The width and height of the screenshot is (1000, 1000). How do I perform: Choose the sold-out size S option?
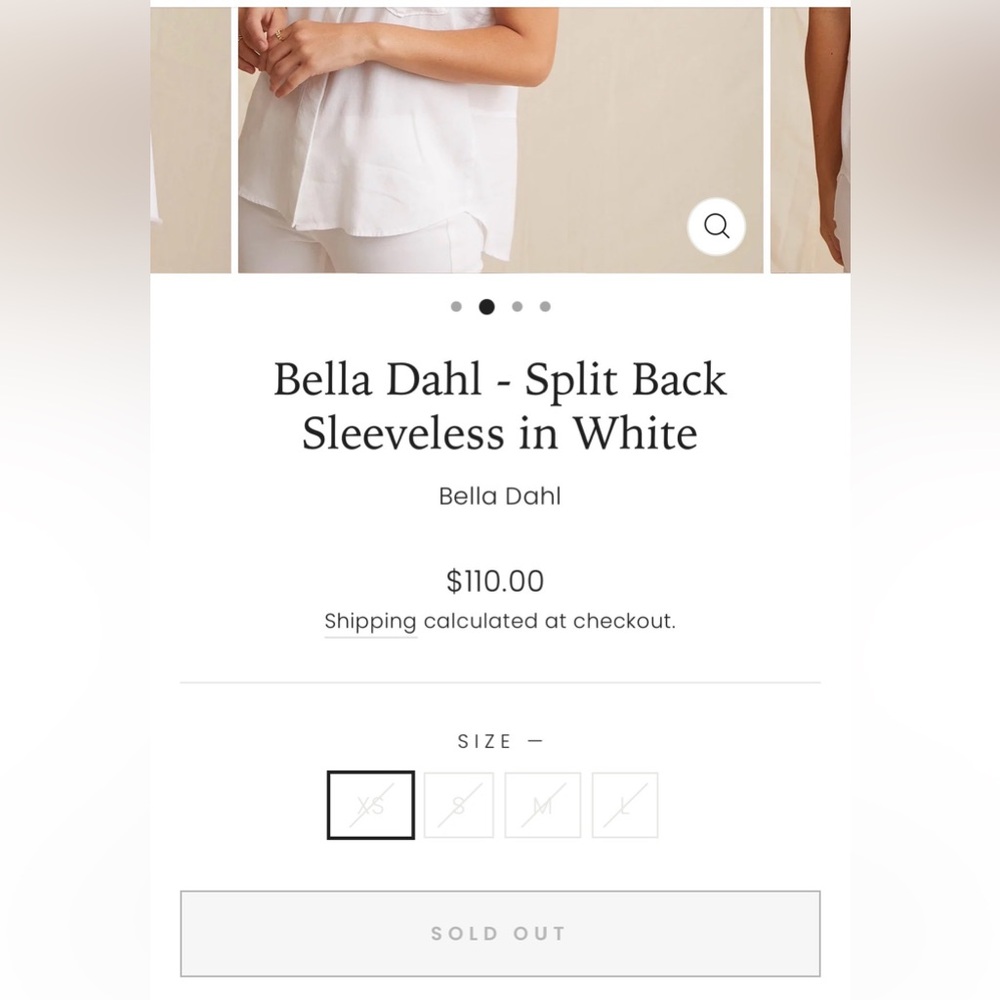point(458,805)
